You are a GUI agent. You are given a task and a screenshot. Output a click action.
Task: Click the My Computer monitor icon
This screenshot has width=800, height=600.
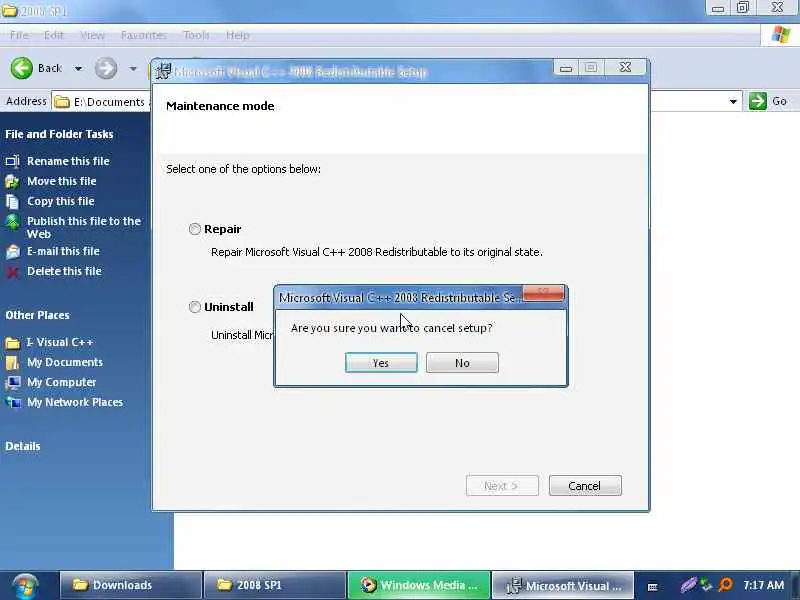click(13, 383)
